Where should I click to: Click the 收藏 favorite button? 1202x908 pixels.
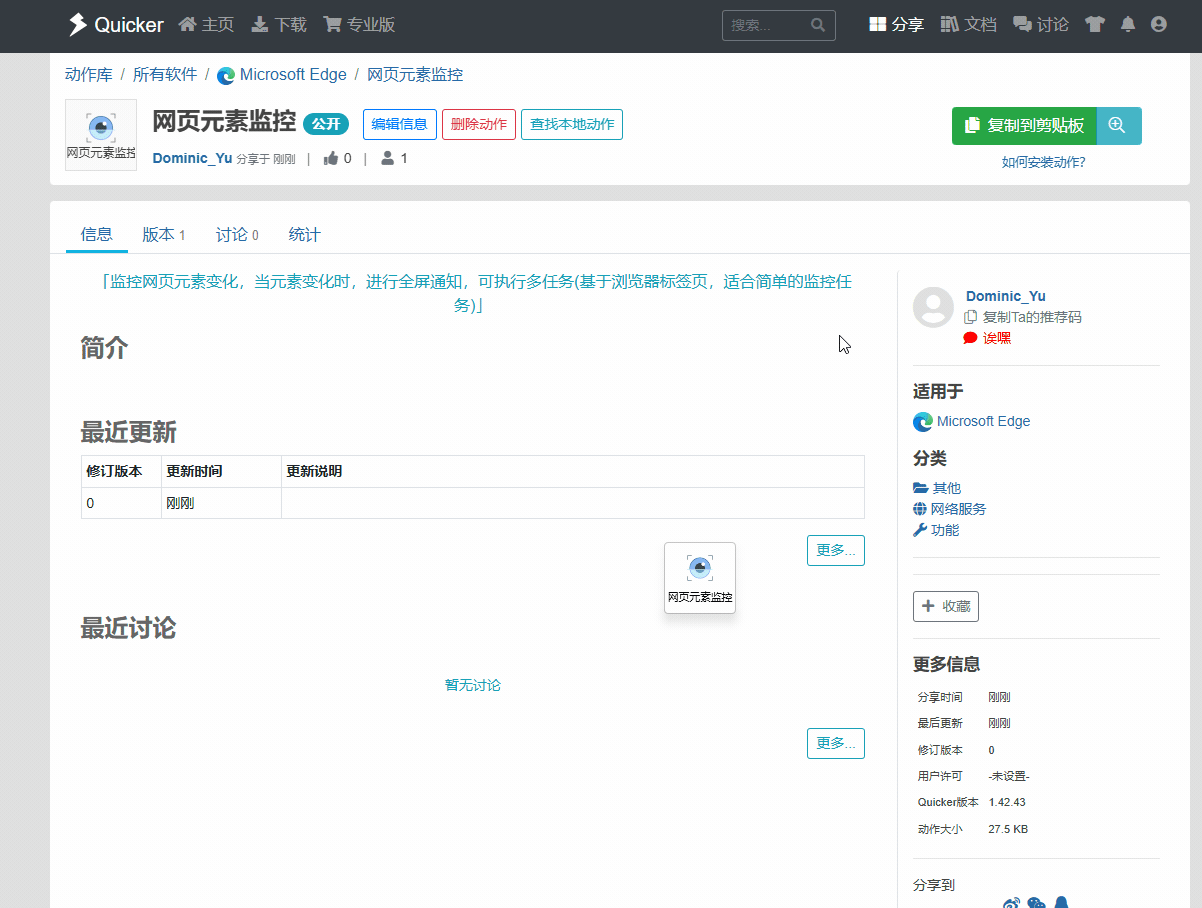pyautogui.click(x=946, y=606)
